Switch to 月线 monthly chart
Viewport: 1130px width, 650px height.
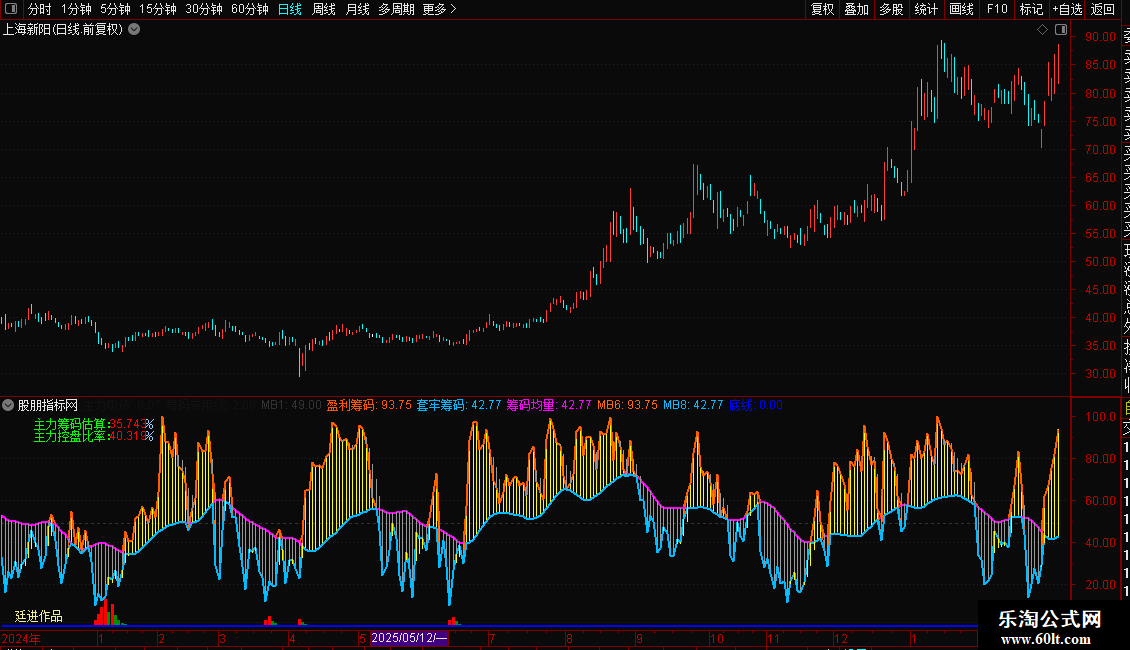click(357, 9)
